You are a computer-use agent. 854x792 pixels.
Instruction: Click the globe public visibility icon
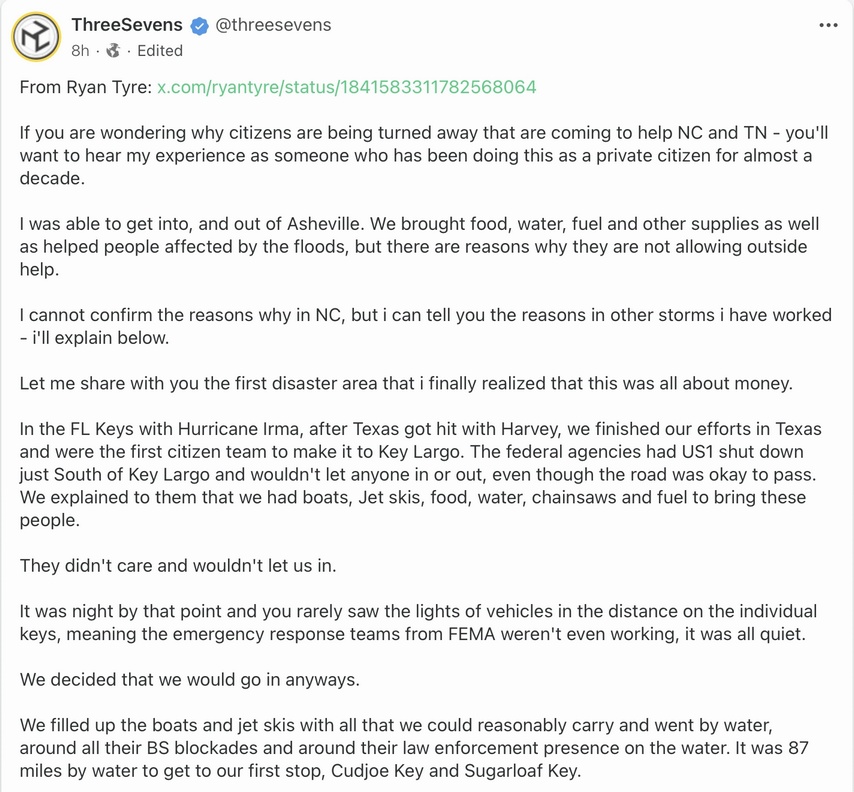click(x=112, y=50)
